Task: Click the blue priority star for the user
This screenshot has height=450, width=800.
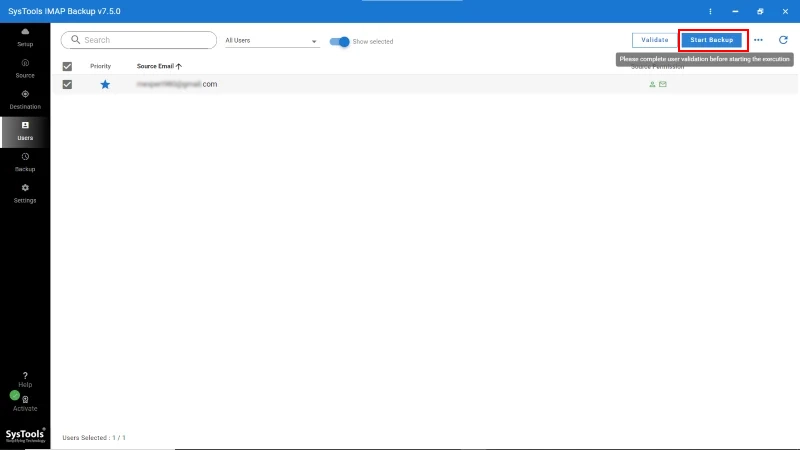Action: (x=105, y=84)
